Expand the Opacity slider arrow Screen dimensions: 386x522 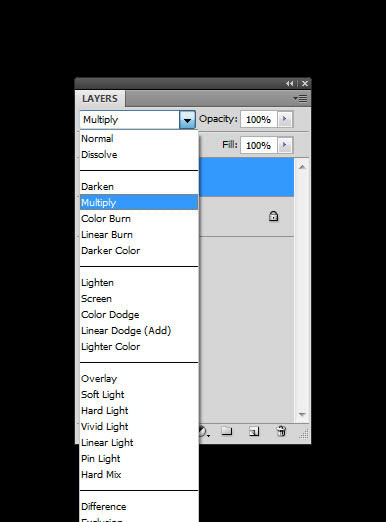tap(285, 119)
